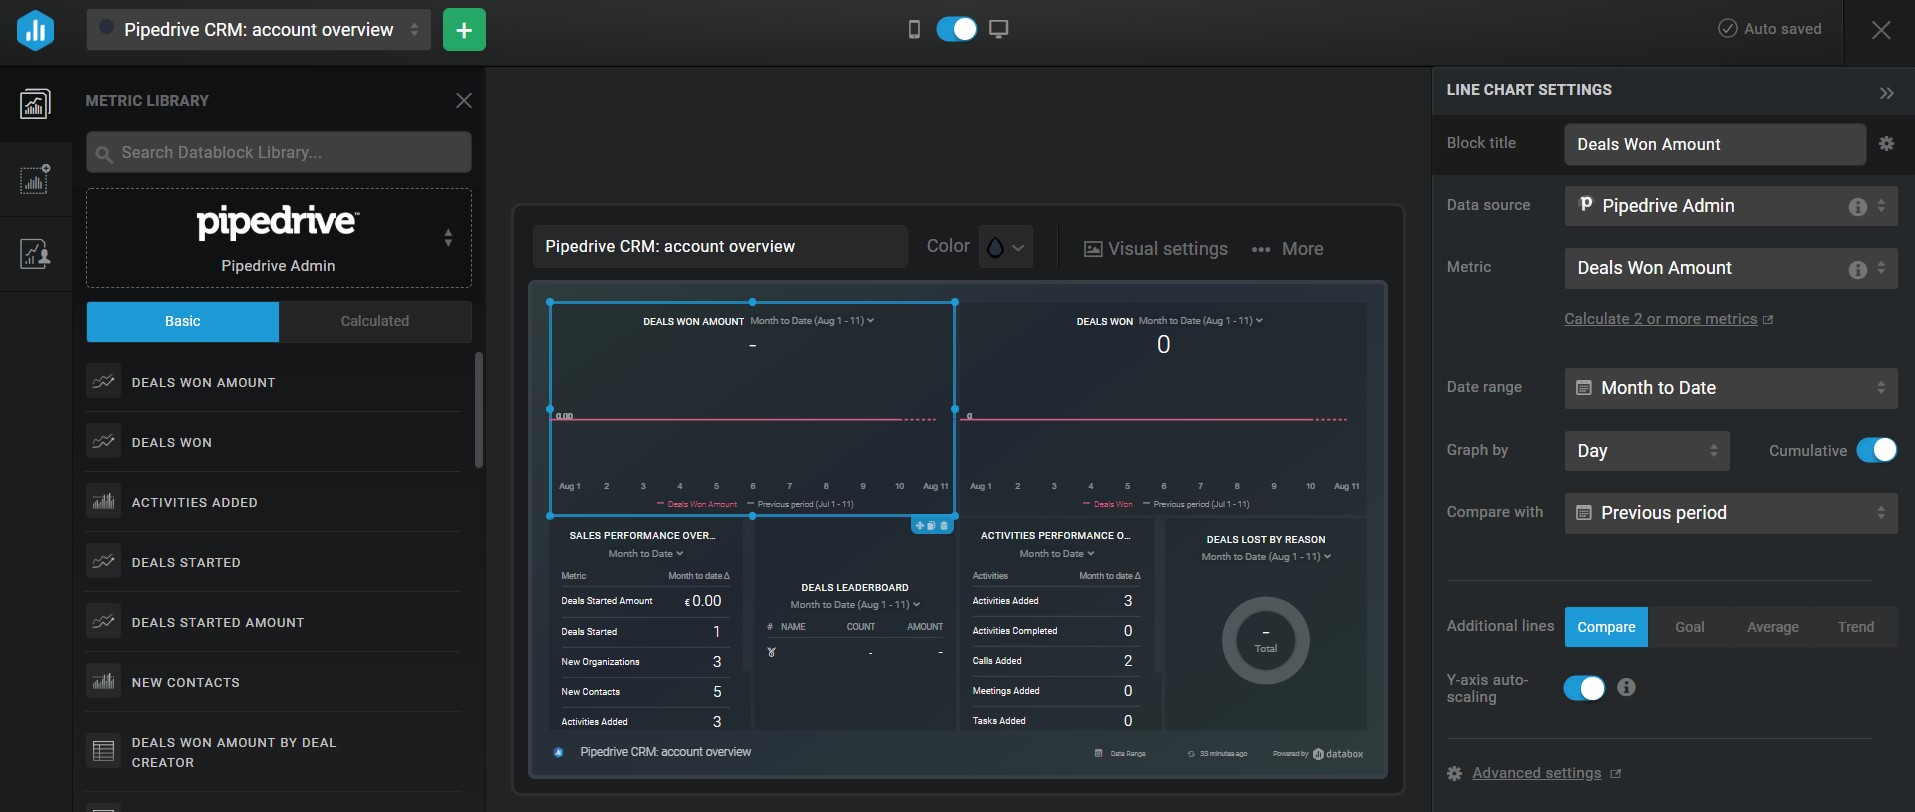Open Advanced settings link
Image resolution: width=1915 pixels, height=812 pixels.
[1536, 773]
